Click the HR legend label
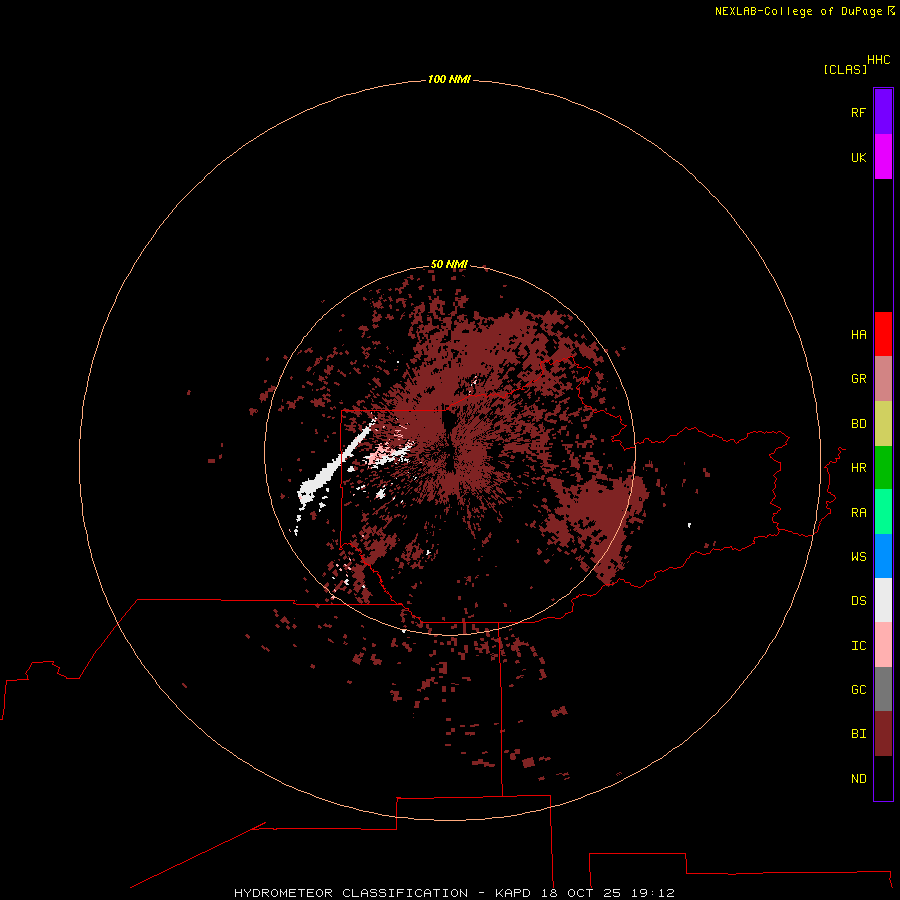This screenshot has width=900, height=900. coord(858,468)
